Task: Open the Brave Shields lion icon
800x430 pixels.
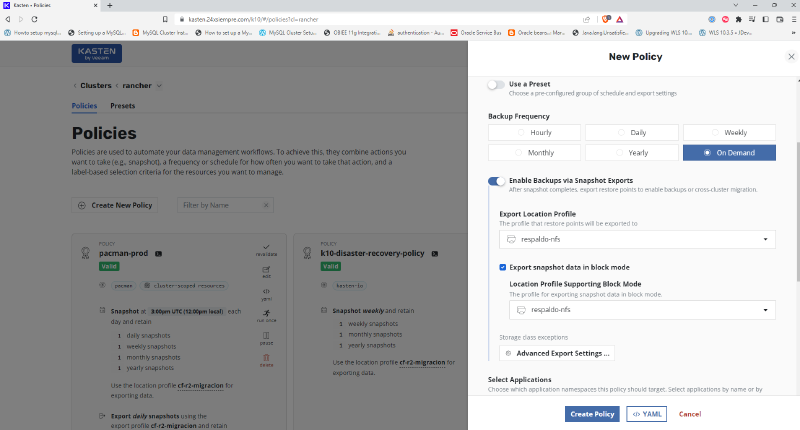Action: pyautogui.click(x=606, y=19)
